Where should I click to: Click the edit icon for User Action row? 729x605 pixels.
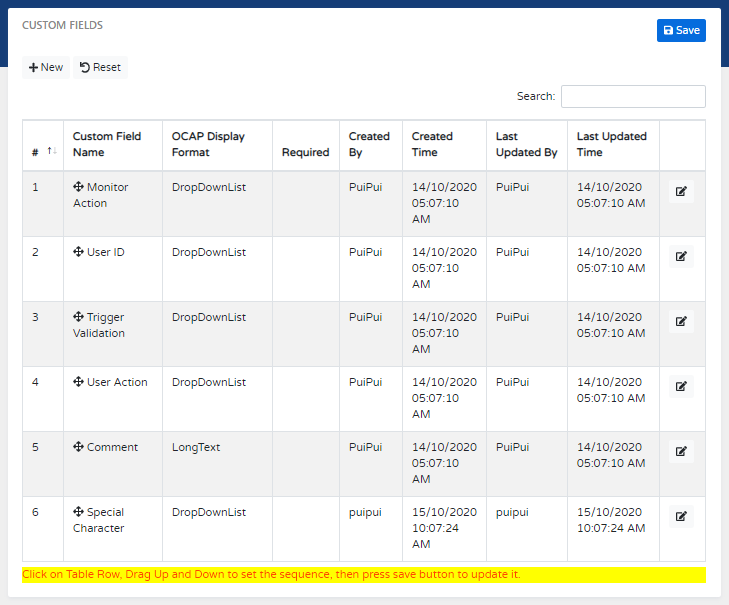(x=681, y=387)
